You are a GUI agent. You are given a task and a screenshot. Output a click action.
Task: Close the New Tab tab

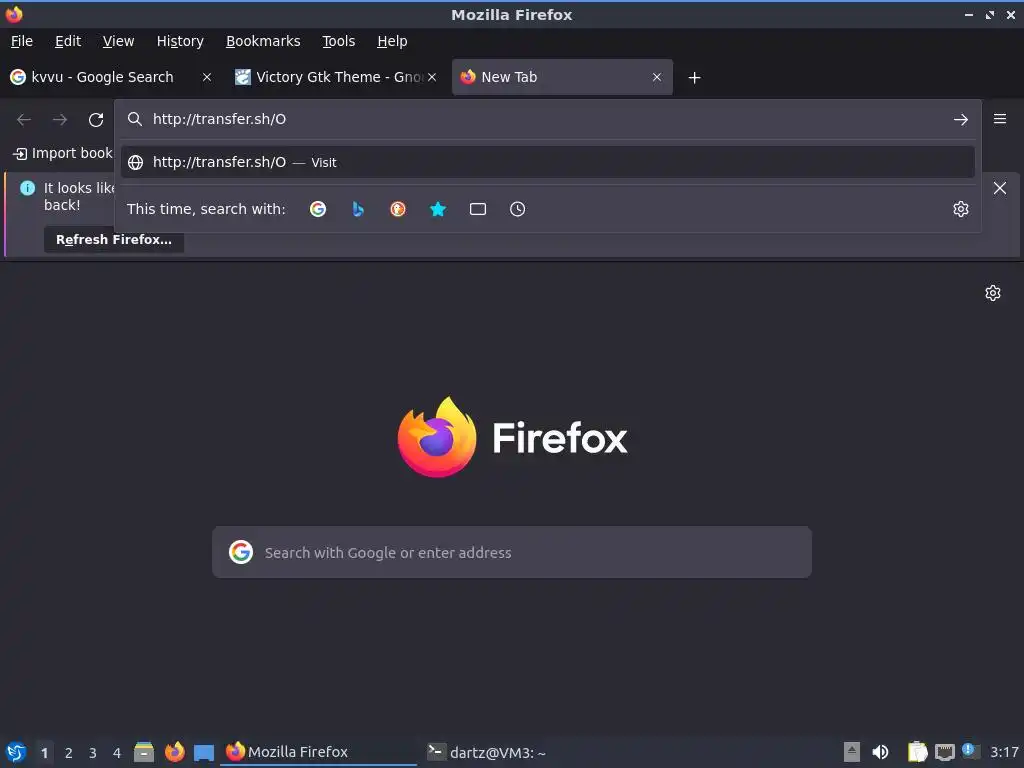[657, 77]
